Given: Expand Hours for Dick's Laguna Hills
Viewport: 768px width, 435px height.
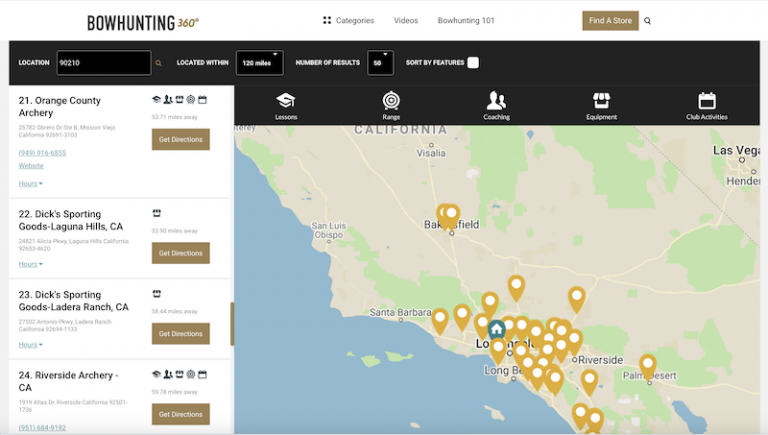Looking at the screenshot, I should click(x=30, y=264).
